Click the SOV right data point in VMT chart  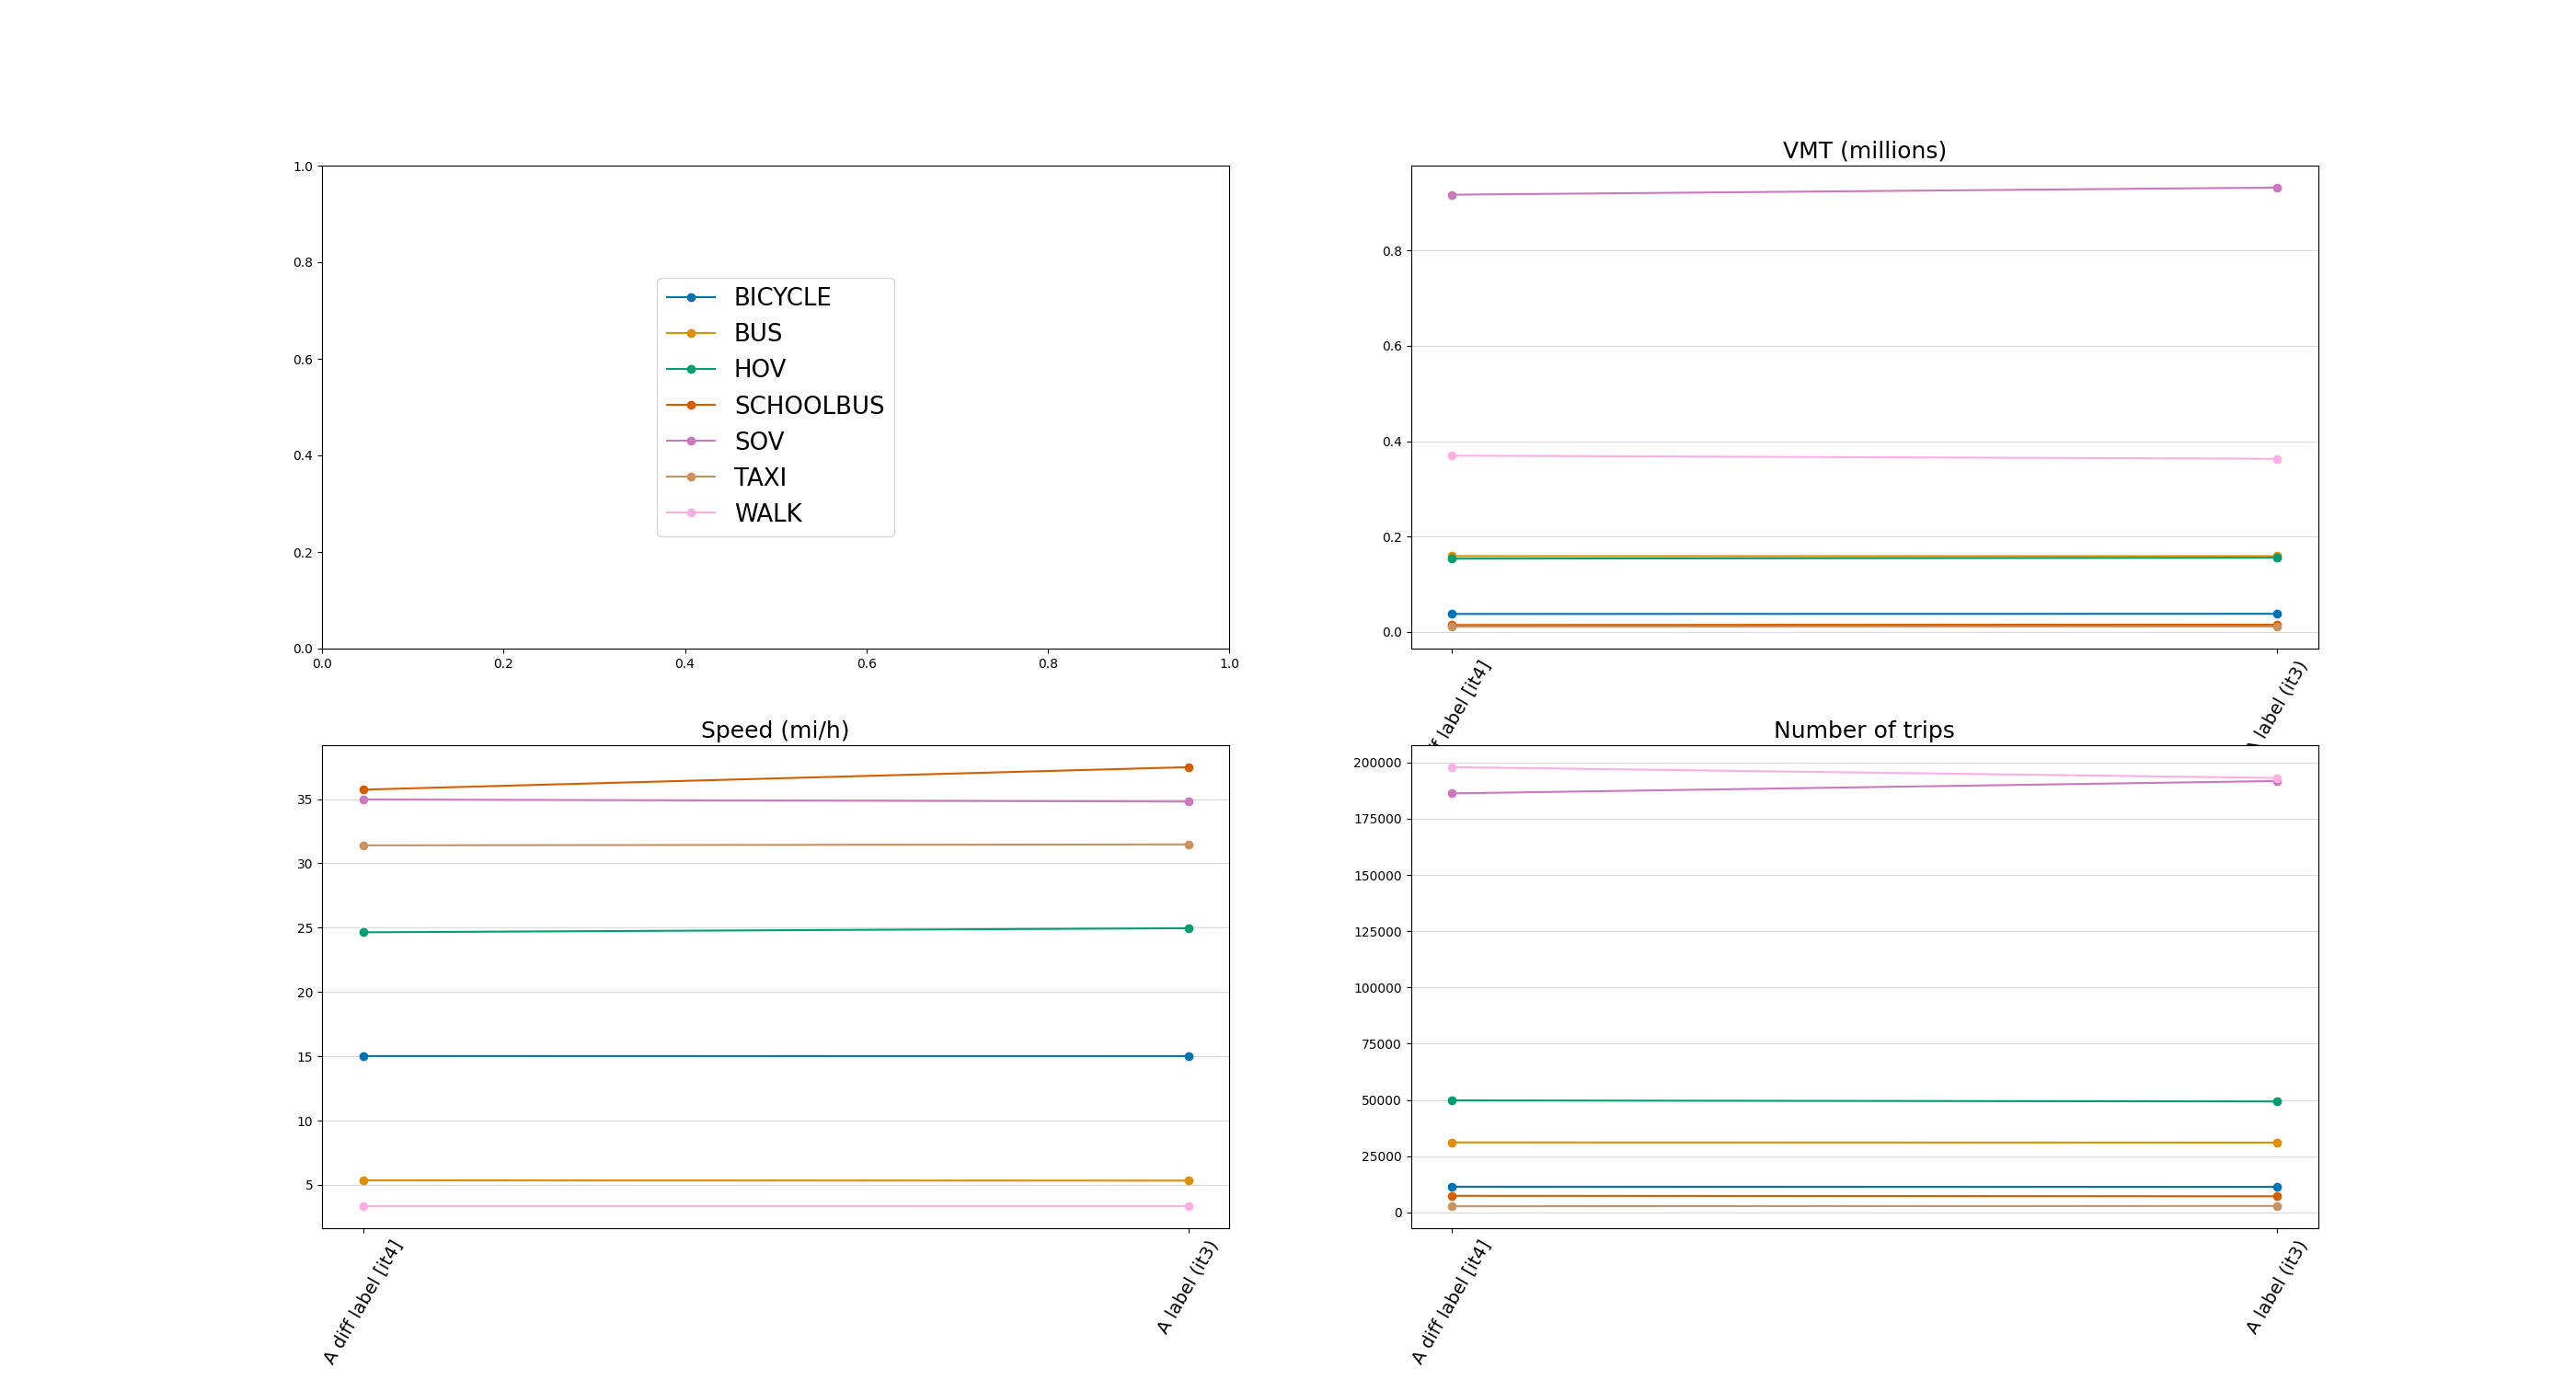pyautogui.click(x=2277, y=188)
